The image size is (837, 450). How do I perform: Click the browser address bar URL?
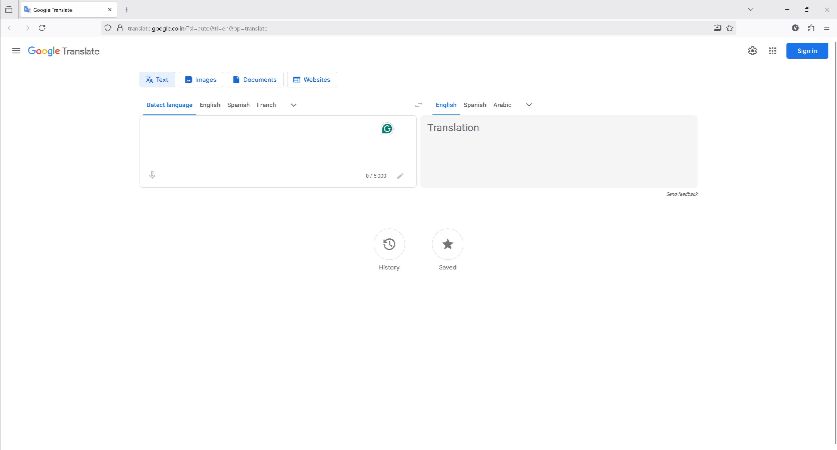pyautogui.click(x=198, y=28)
